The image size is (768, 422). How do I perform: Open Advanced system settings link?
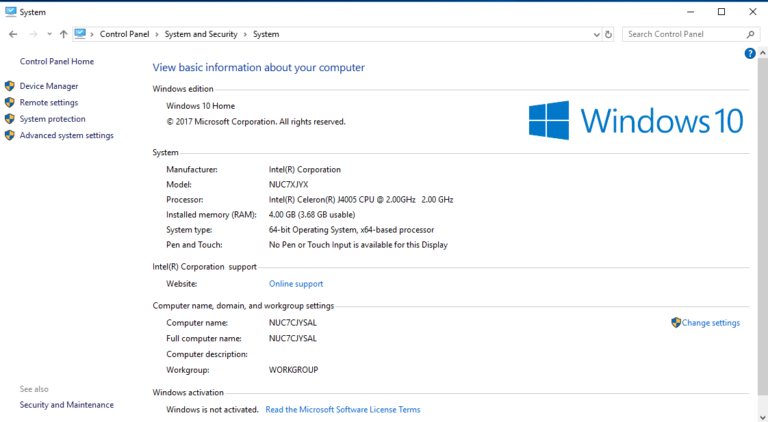pyautogui.click(x=67, y=135)
